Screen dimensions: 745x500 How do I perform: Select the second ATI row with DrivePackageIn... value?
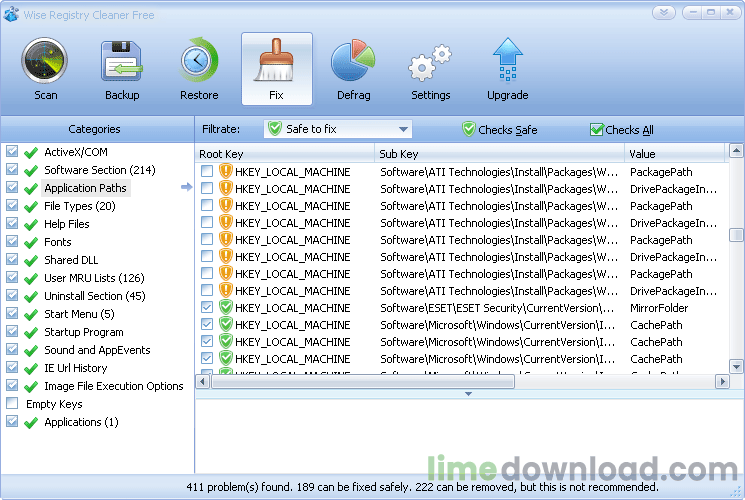pyautogui.click(x=461, y=222)
